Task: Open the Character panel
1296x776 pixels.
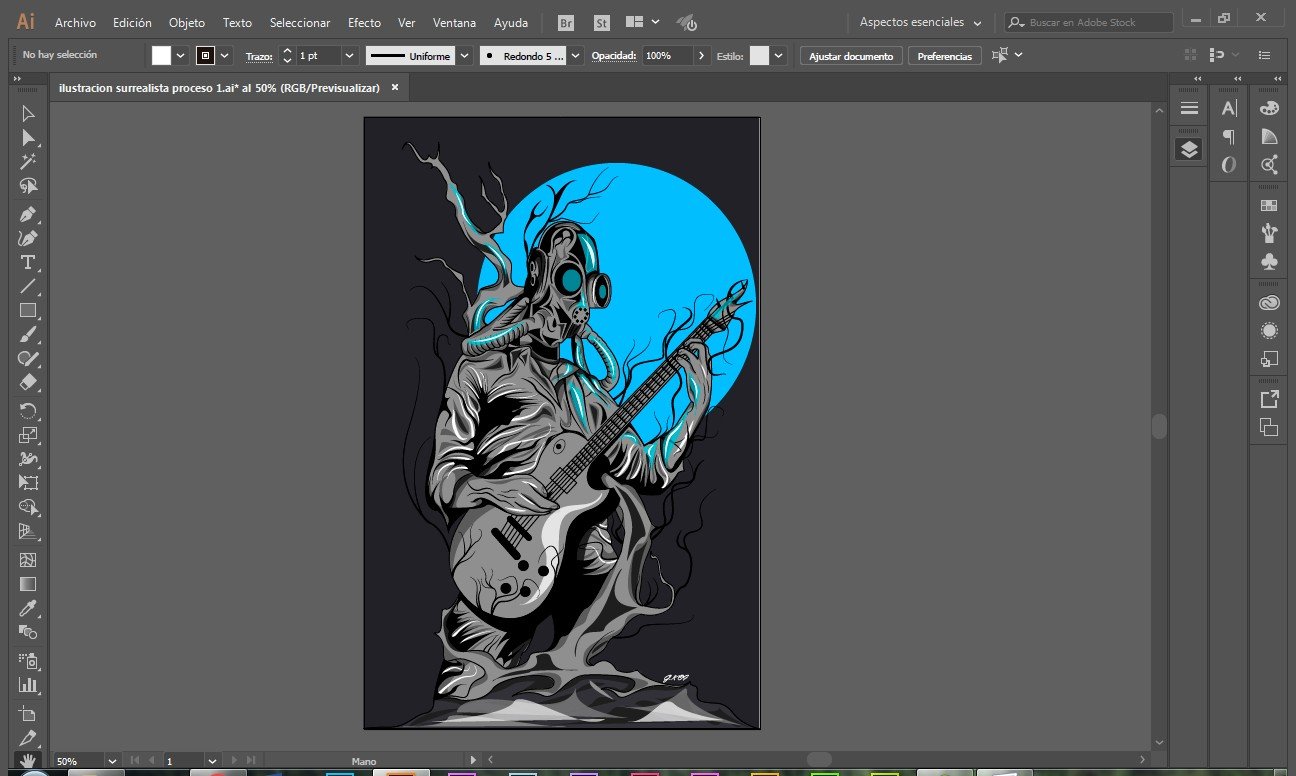Action: pyautogui.click(x=1229, y=108)
